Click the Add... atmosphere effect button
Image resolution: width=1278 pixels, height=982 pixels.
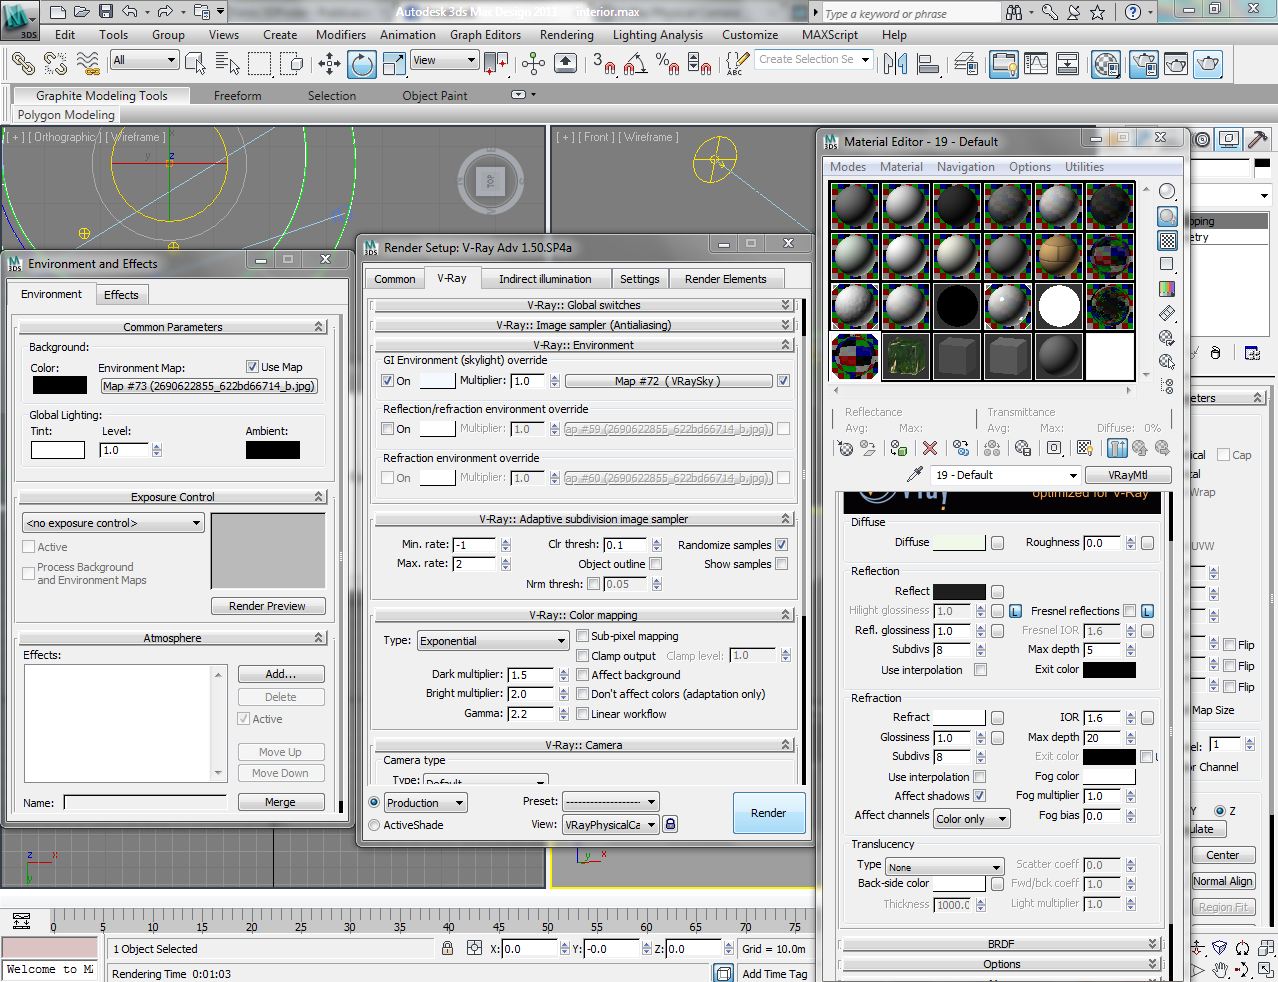[x=280, y=674]
